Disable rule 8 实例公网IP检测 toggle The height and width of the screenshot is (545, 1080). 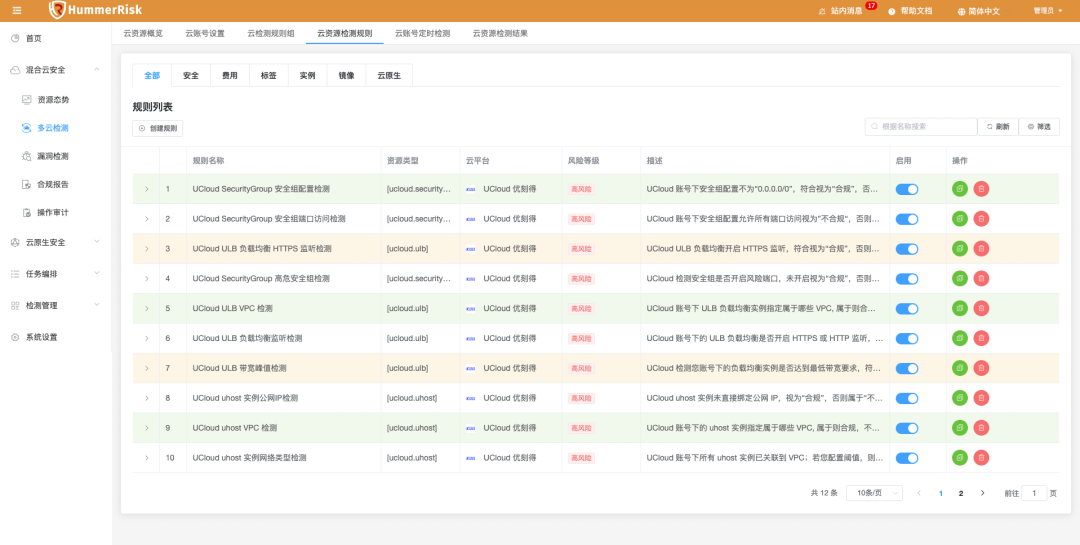[906, 398]
